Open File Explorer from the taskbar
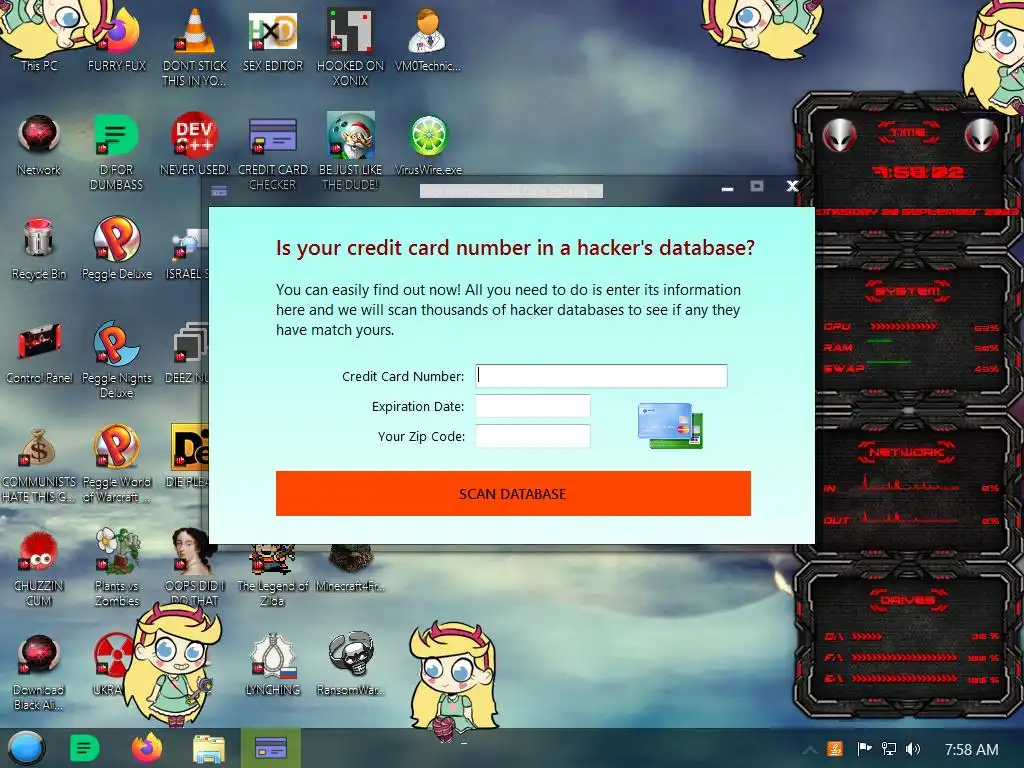 pos(209,749)
